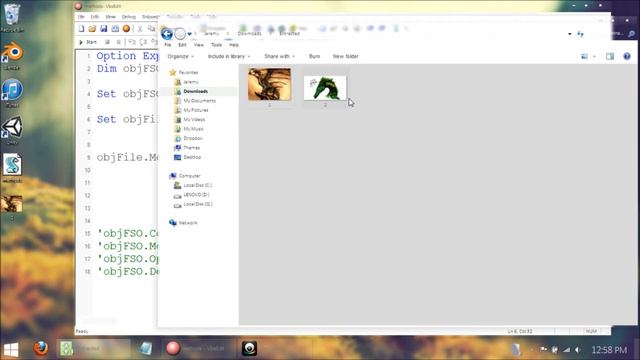Click Save icon in VbsEdit toolbar

pyautogui.click(x=104, y=29)
